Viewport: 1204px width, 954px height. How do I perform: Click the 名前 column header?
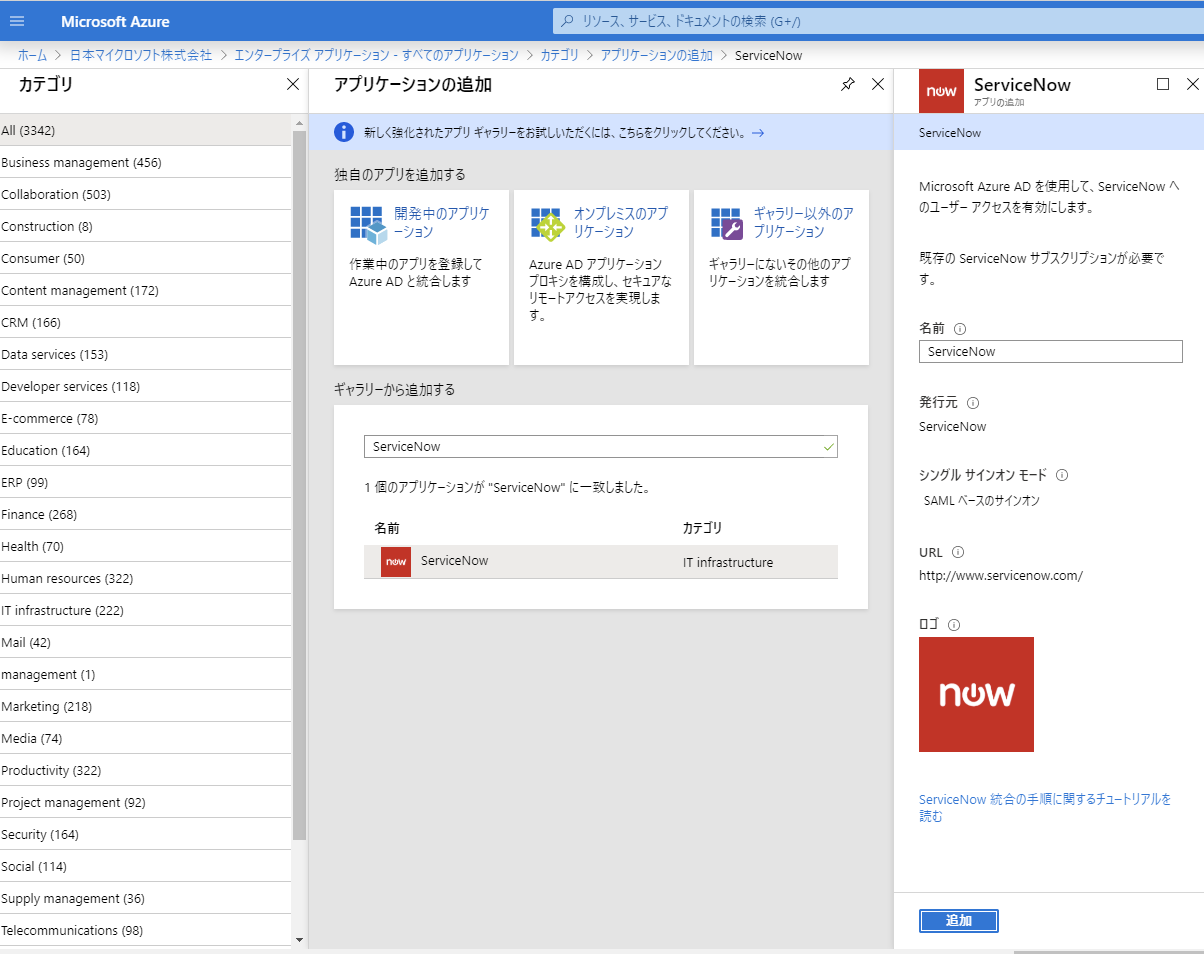click(387, 528)
